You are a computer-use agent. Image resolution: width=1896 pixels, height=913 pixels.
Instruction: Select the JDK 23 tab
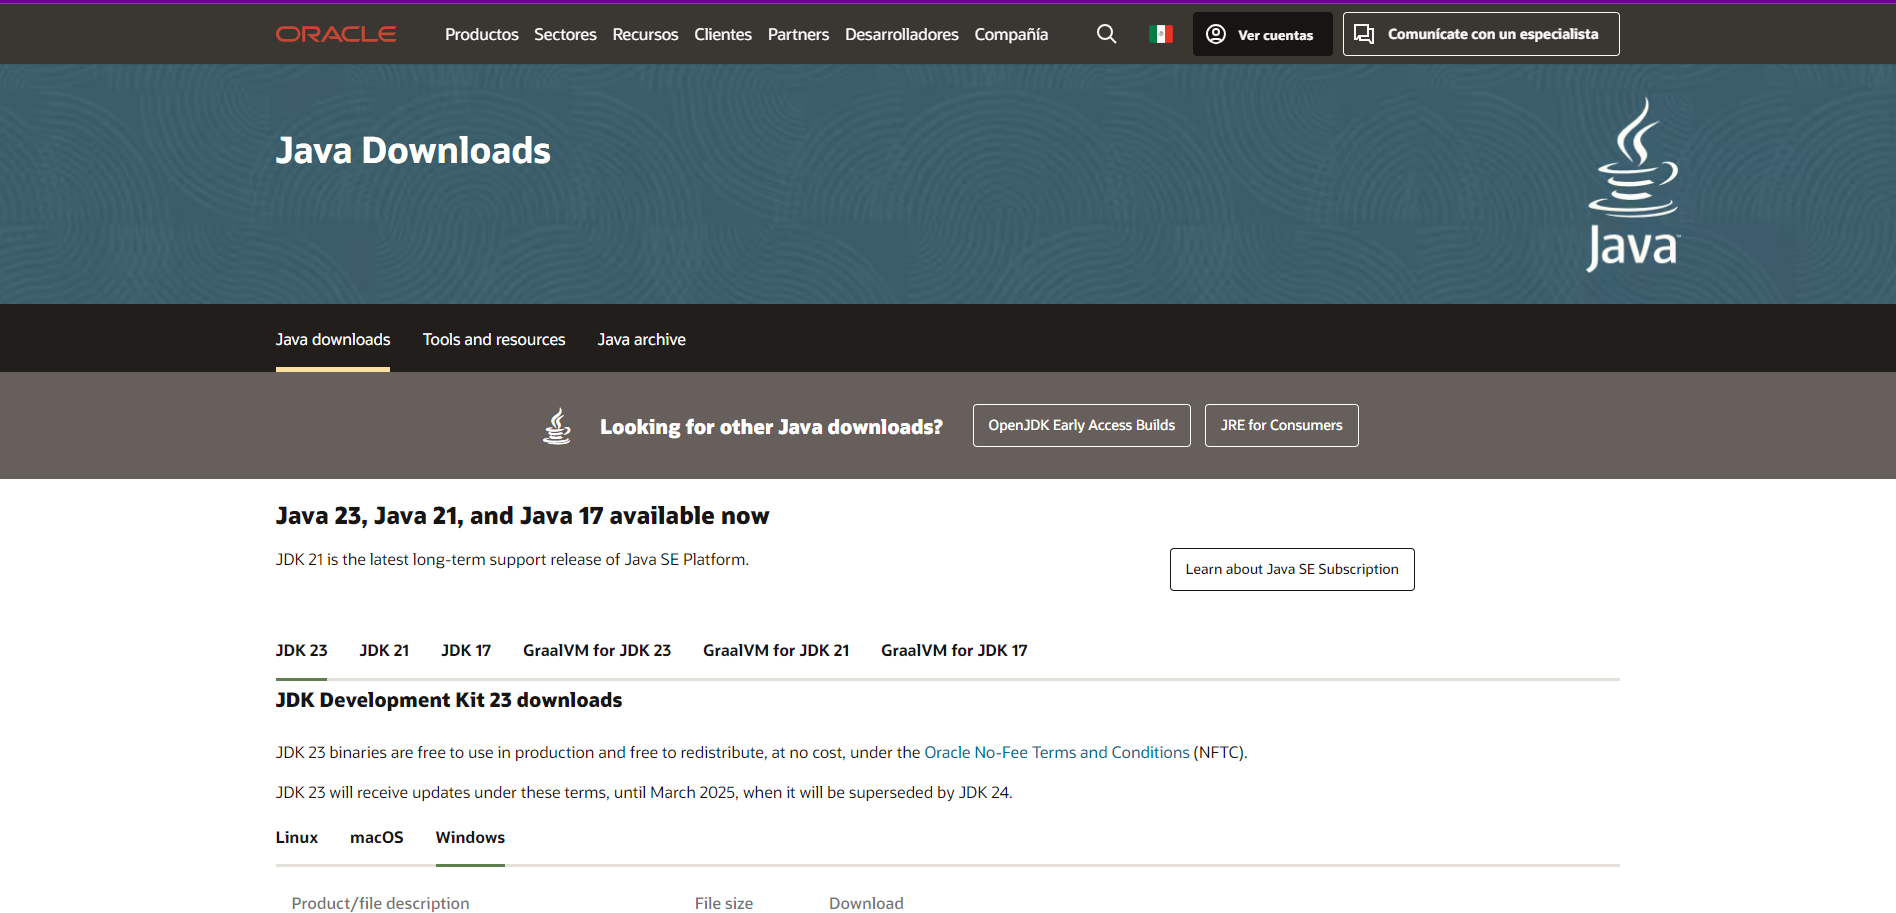pyautogui.click(x=302, y=650)
